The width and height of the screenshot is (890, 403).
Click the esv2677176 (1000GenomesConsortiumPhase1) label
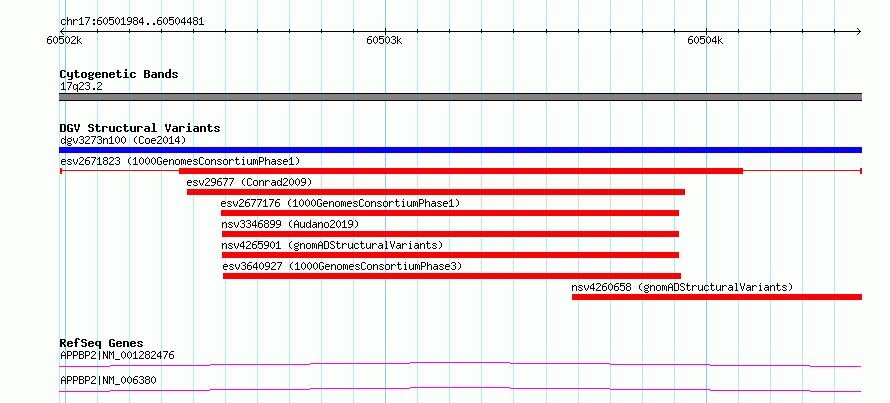click(x=341, y=203)
